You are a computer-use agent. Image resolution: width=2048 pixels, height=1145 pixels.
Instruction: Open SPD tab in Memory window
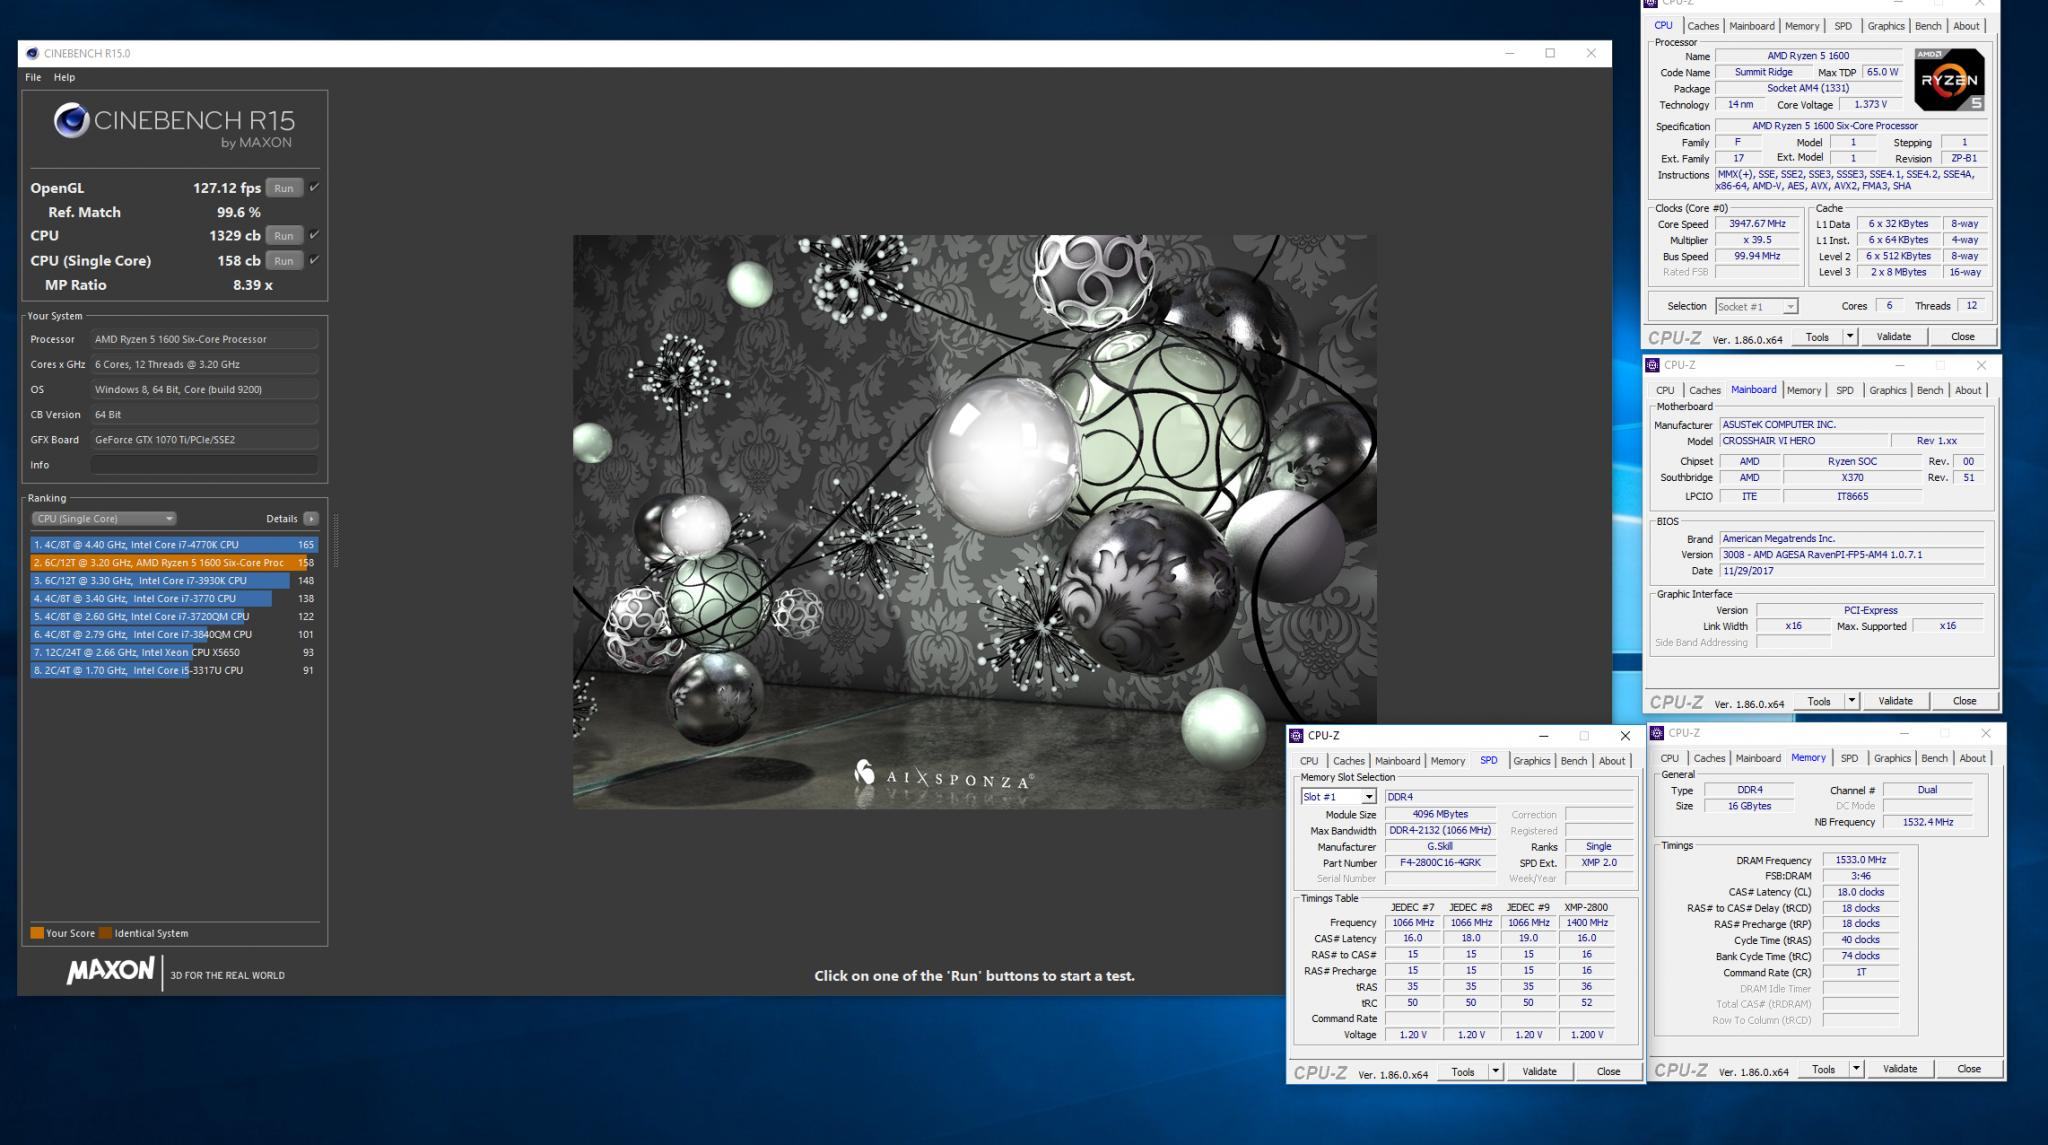point(1849,758)
